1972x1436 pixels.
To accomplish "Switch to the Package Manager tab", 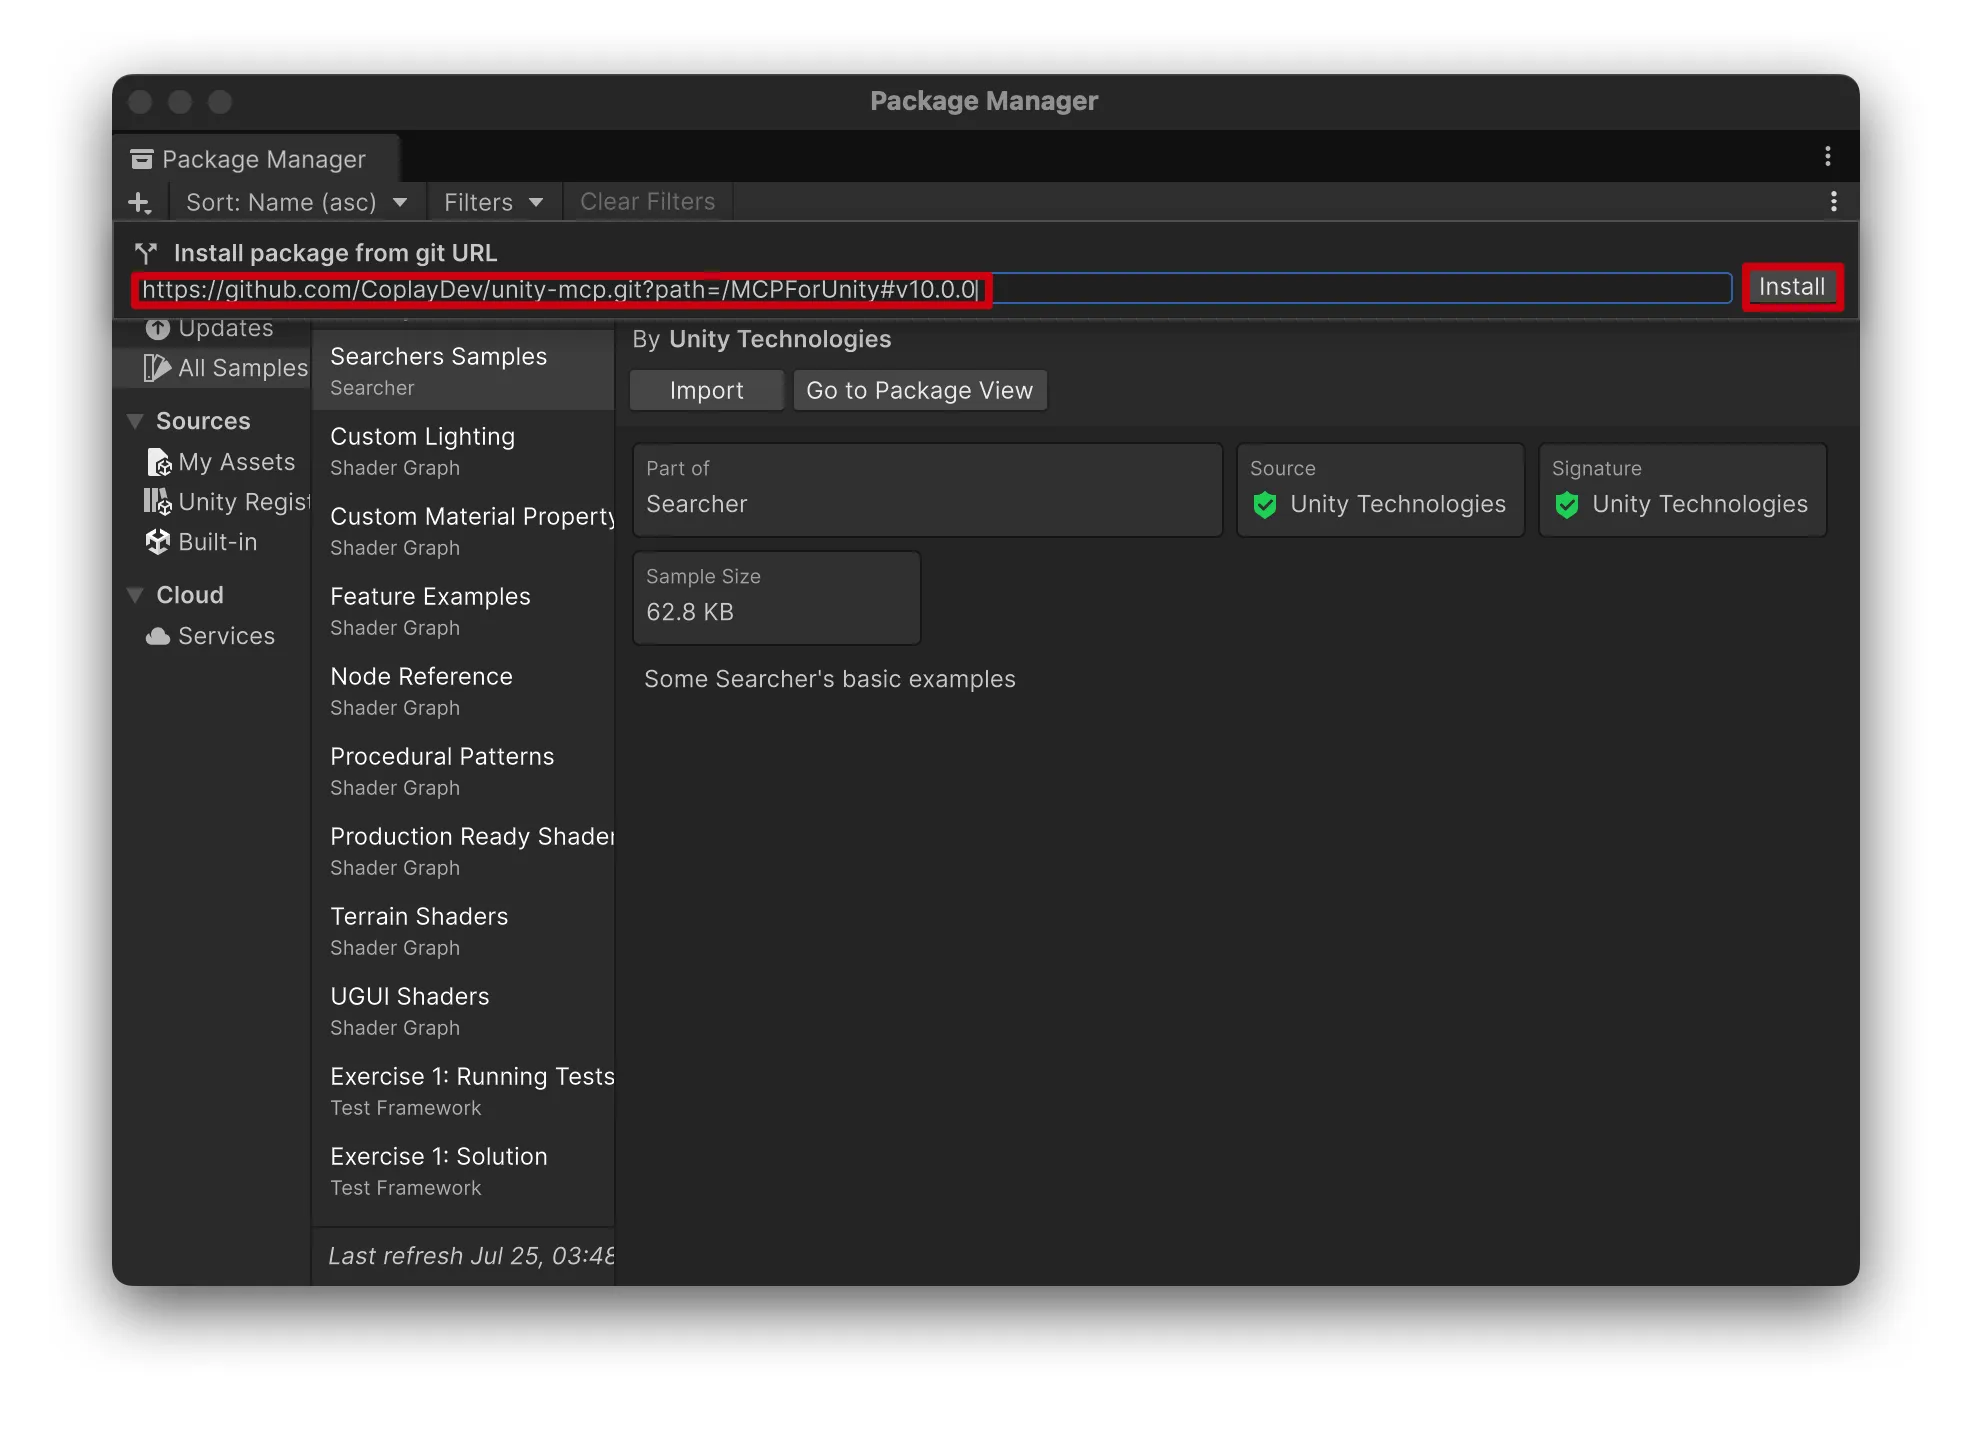I will click(256, 159).
